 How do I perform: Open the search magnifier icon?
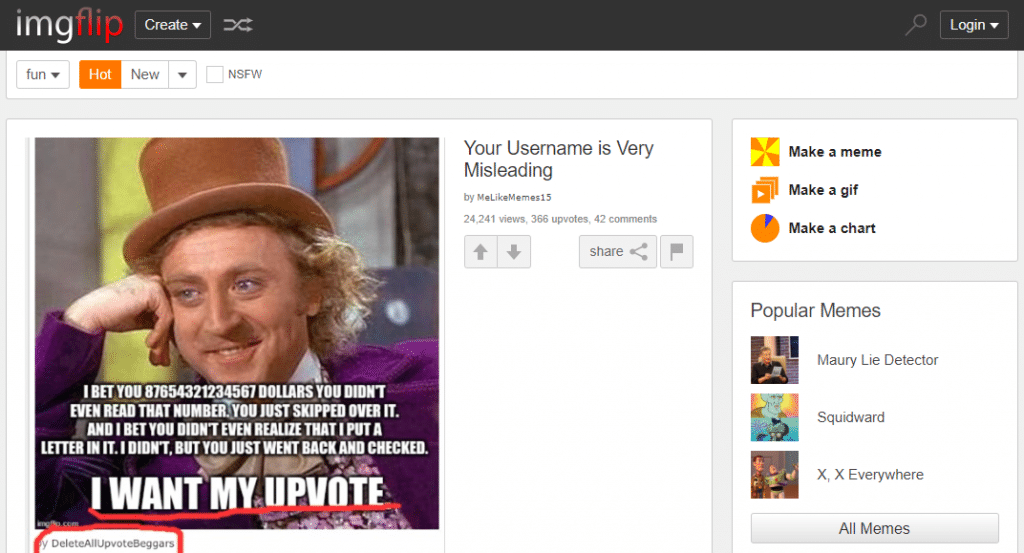916,25
